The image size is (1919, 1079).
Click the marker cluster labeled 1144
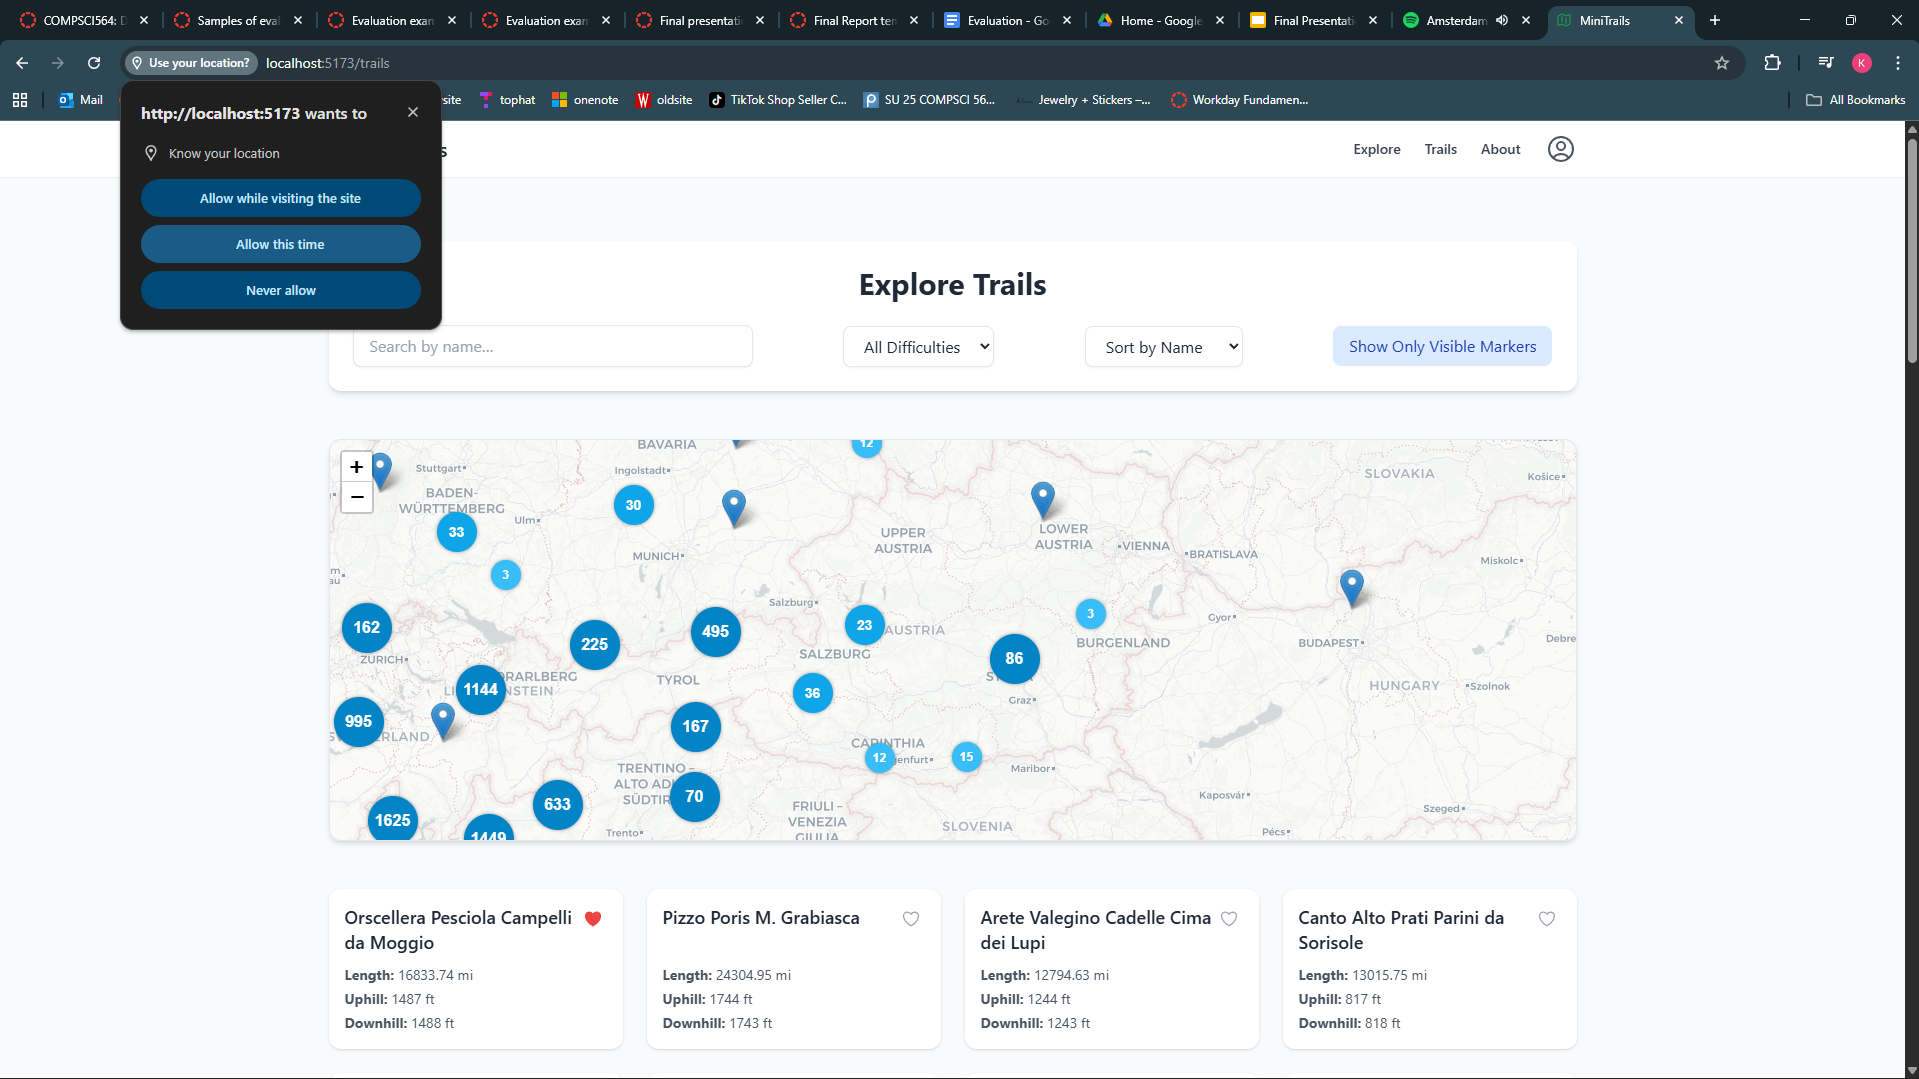point(480,689)
